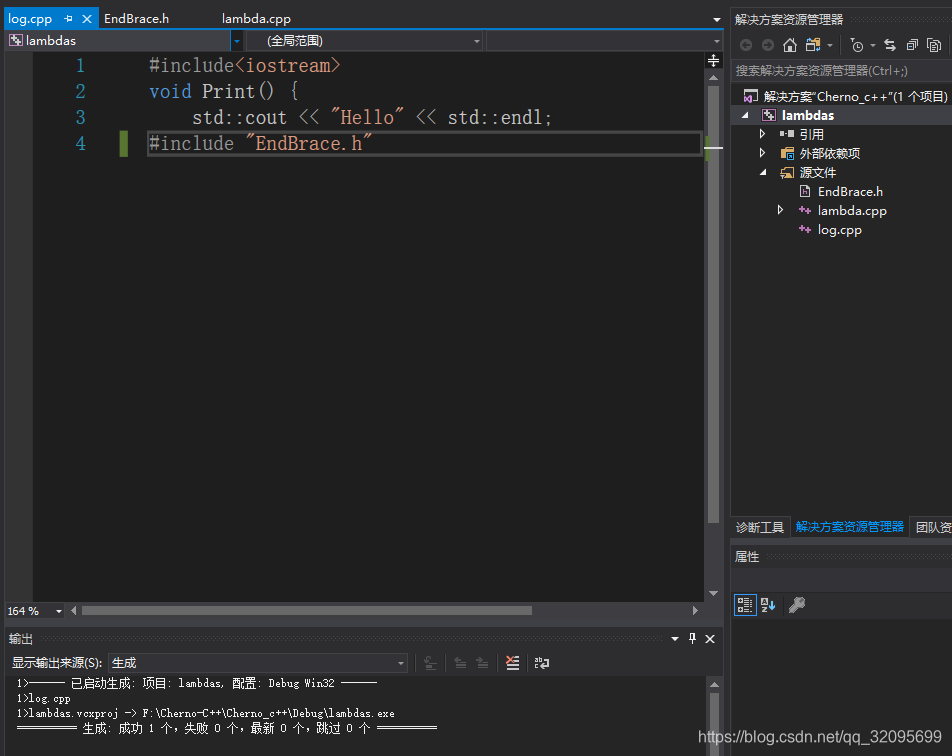Image resolution: width=952 pixels, height=756 pixels.
Task: Switch to the lambda.cpp editor tab
Action: 256,19
